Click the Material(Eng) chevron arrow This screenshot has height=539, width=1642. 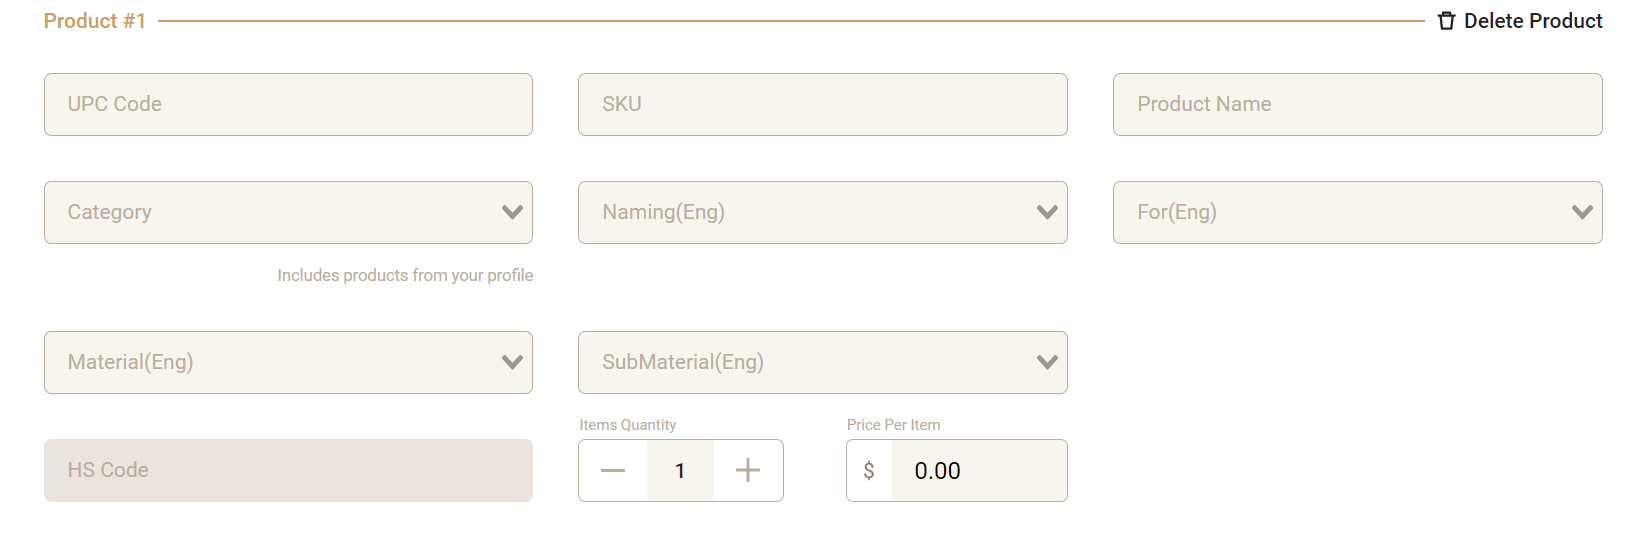512,362
